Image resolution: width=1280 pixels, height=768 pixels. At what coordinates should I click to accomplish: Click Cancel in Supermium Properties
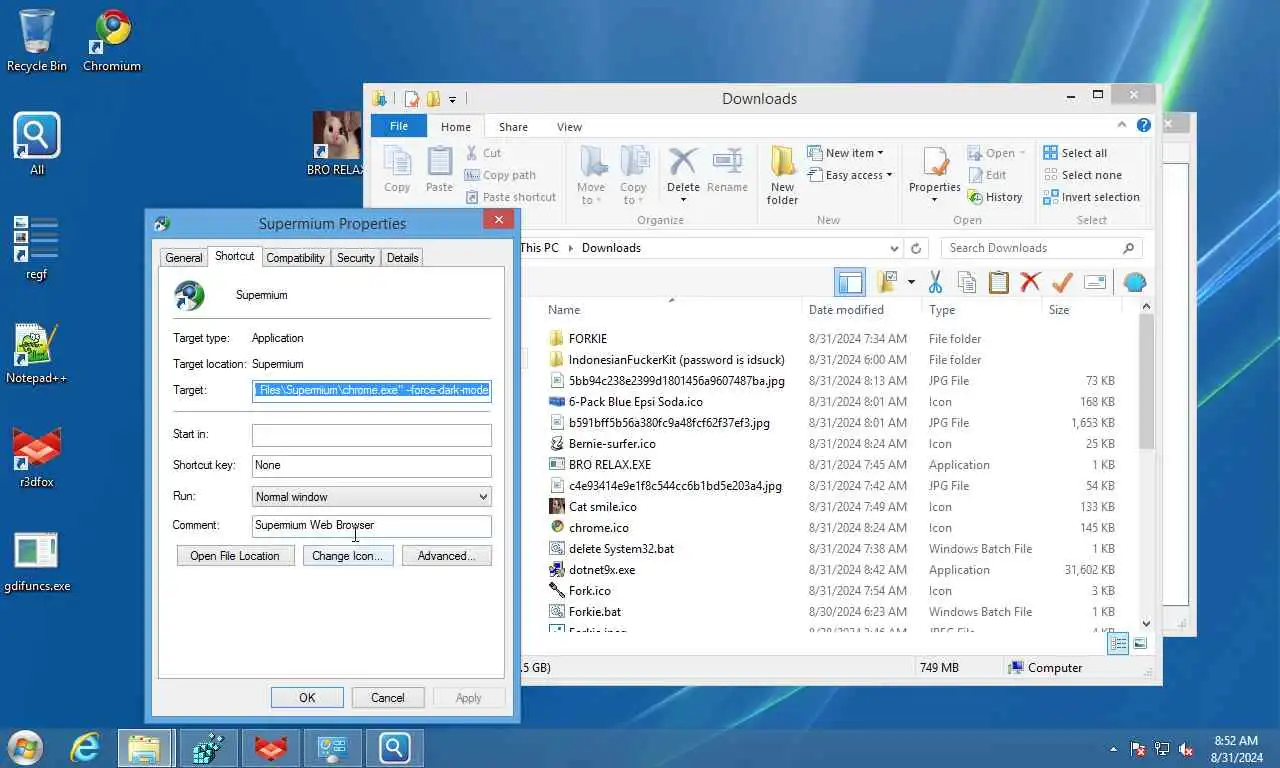click(388, 698)
